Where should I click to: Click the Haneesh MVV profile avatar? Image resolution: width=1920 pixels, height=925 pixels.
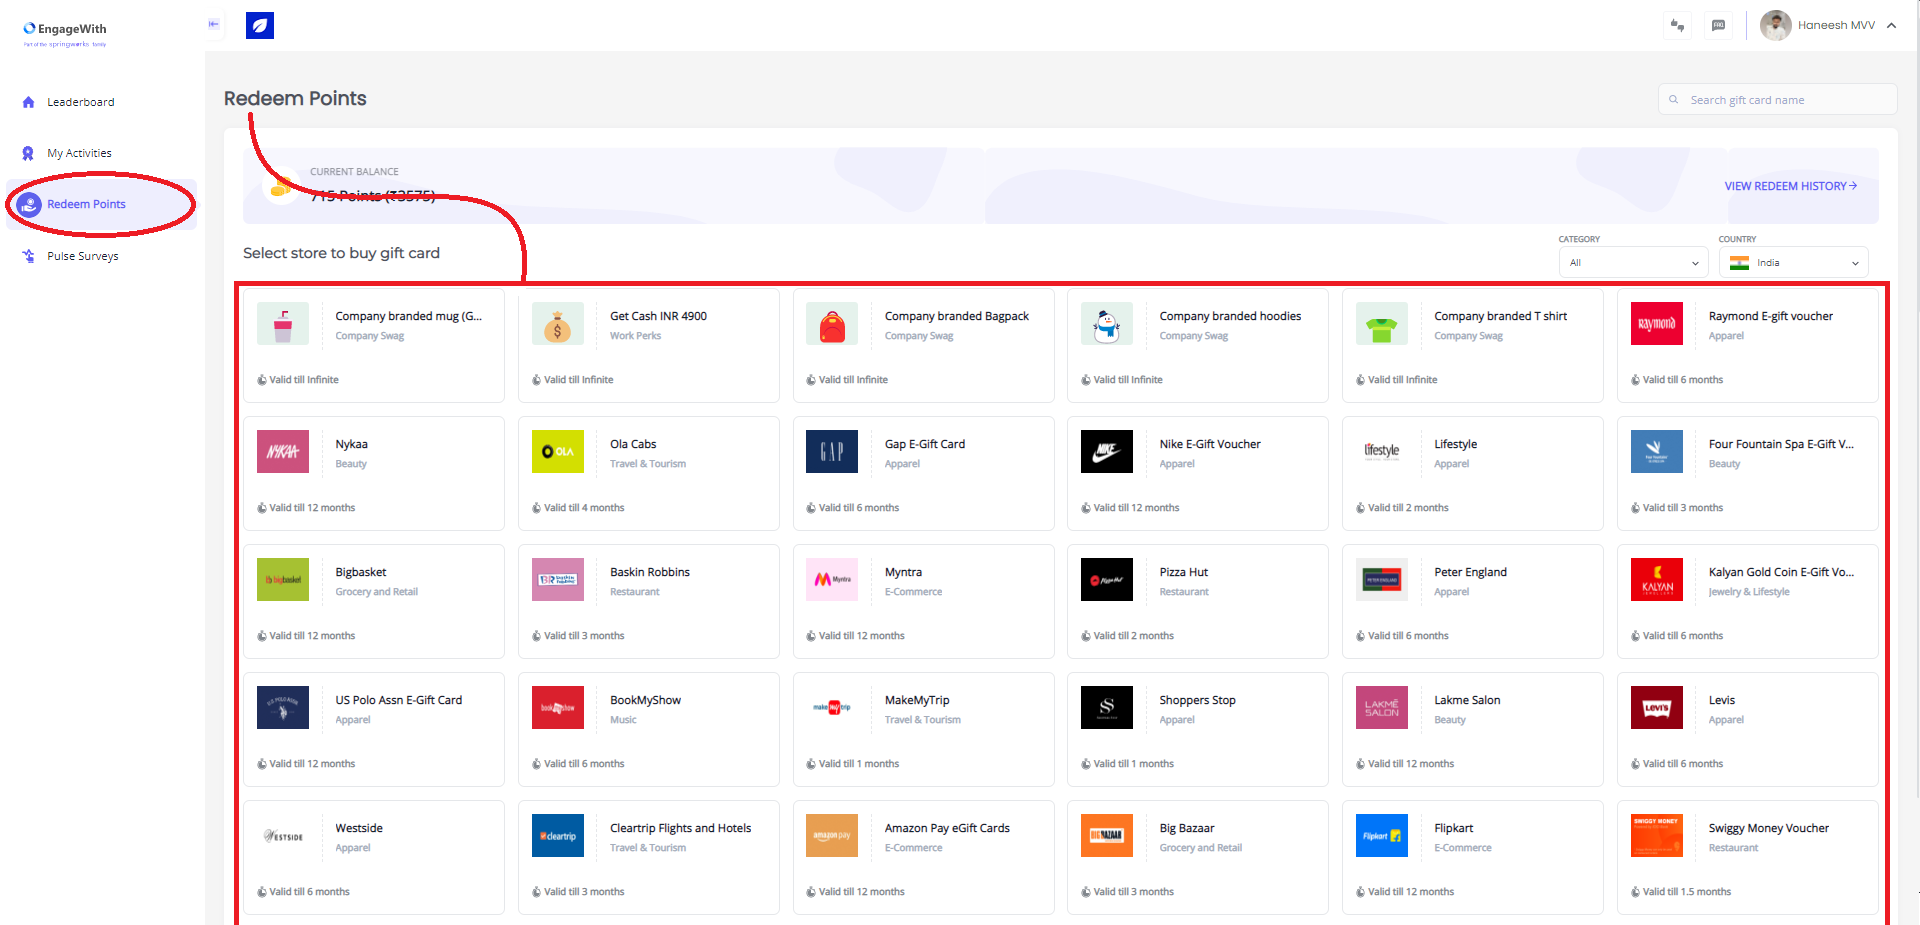[1775, 25]
